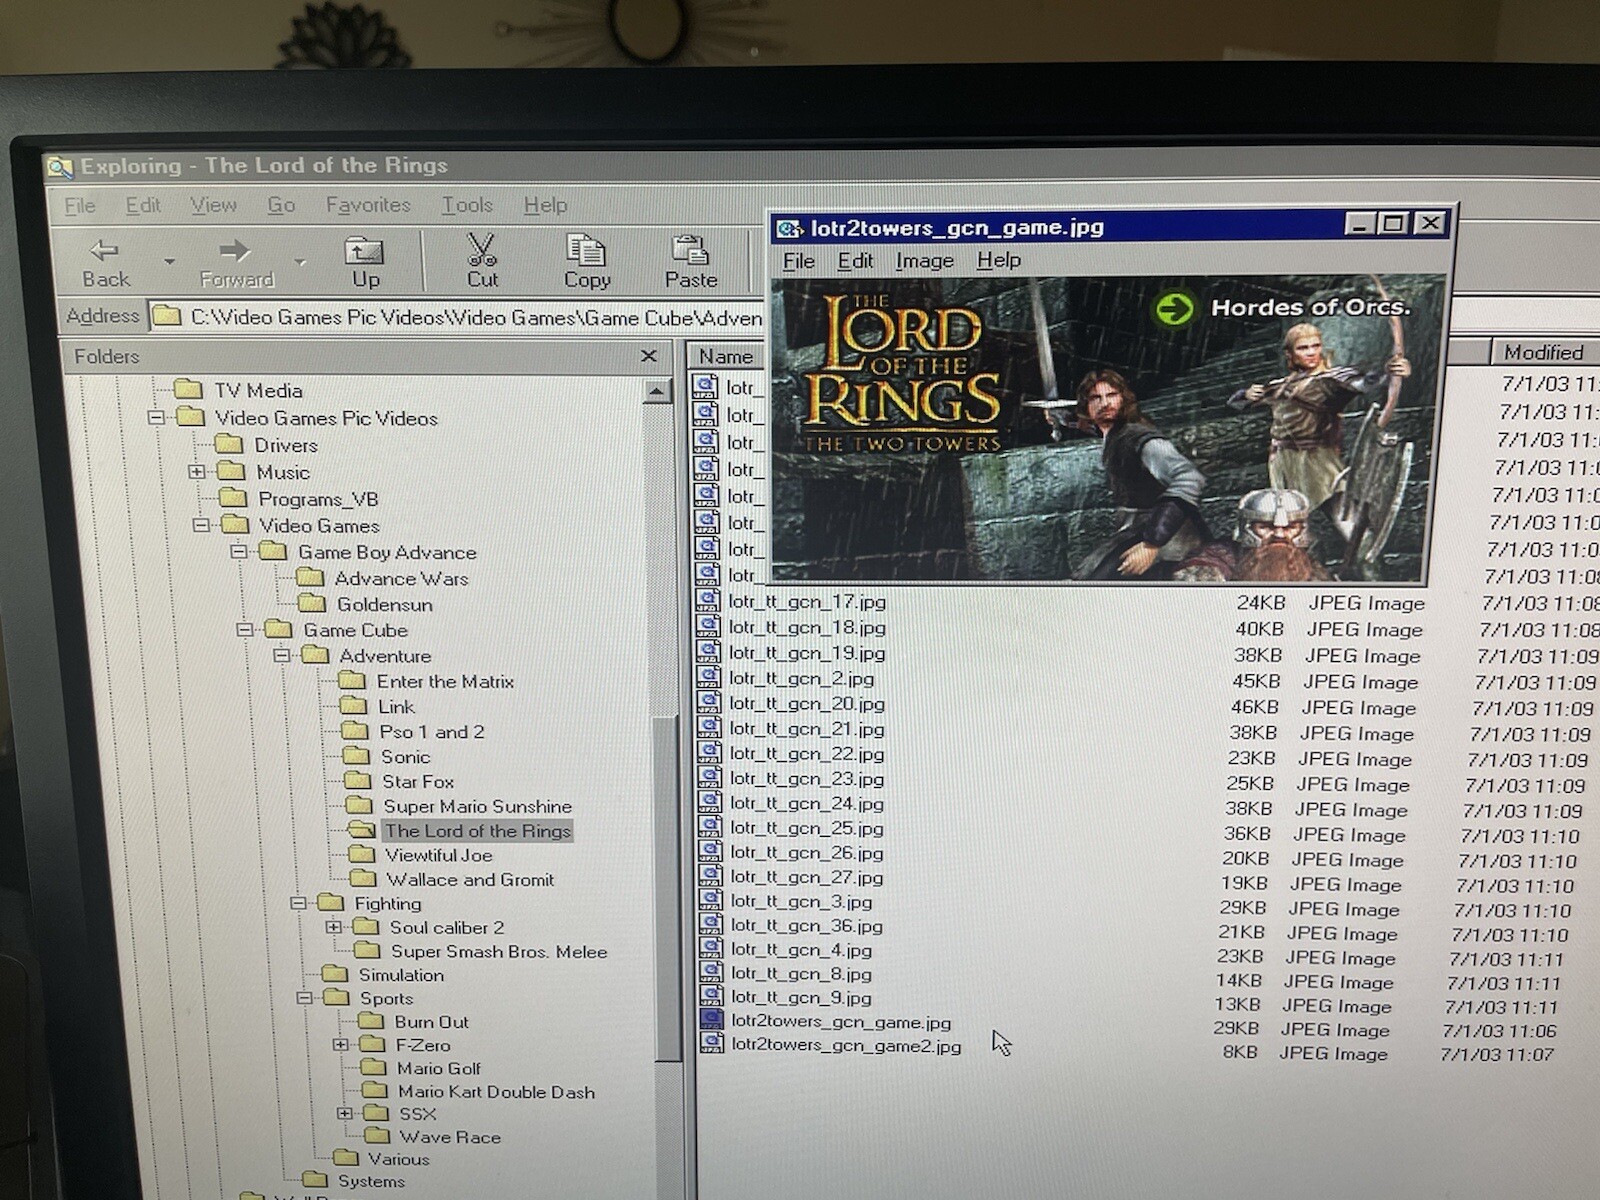Open the Go menu in Explorer

click(281, 205)
